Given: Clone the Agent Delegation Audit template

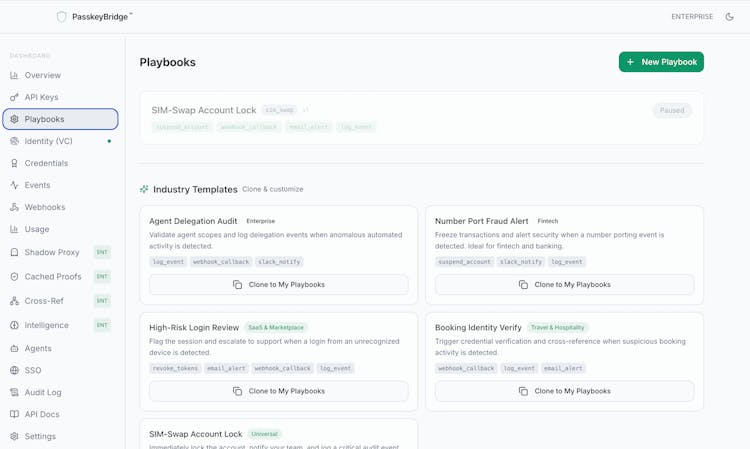Looking at the screenshot, I should click(x=278, y=285).
